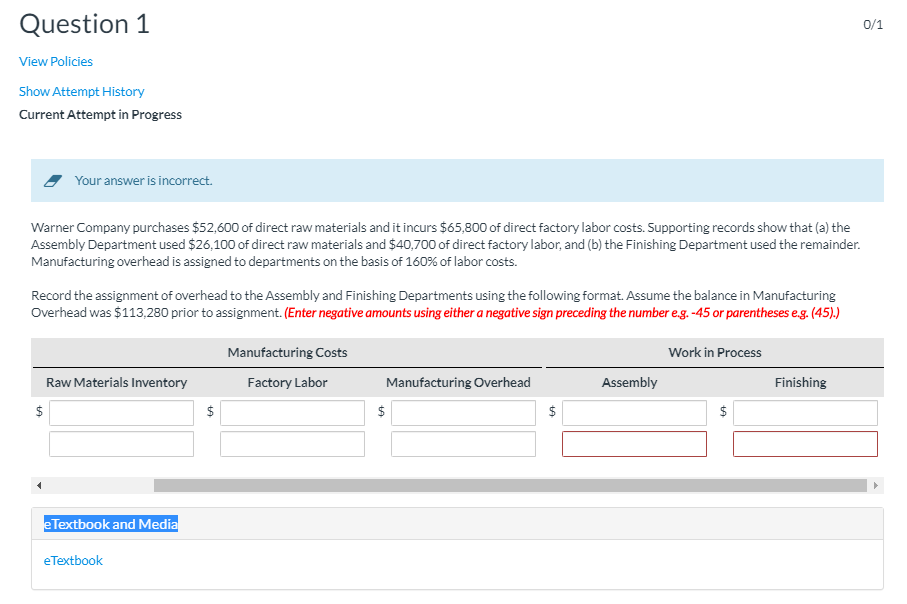The height and width of the screenshot is (604, 907).
Task: Click the red negative-amounts instruction text
Action: click(562, 312)
